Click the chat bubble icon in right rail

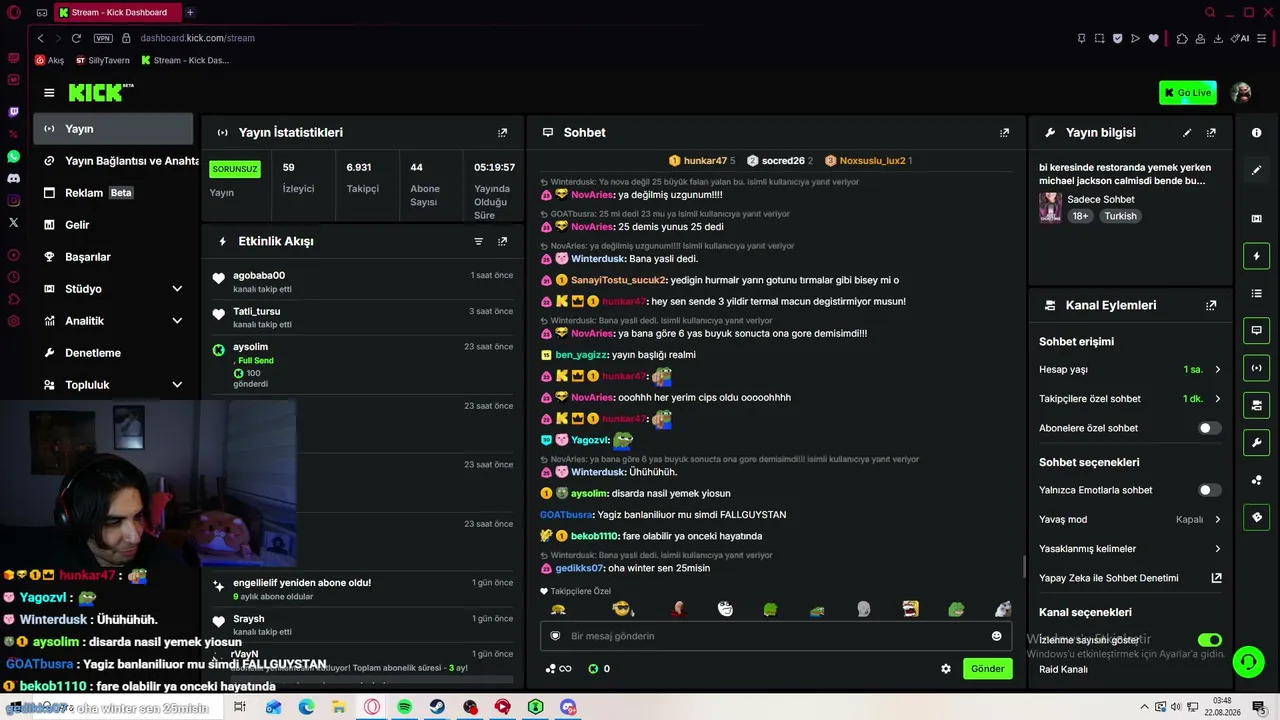(x=1257, y=330)
